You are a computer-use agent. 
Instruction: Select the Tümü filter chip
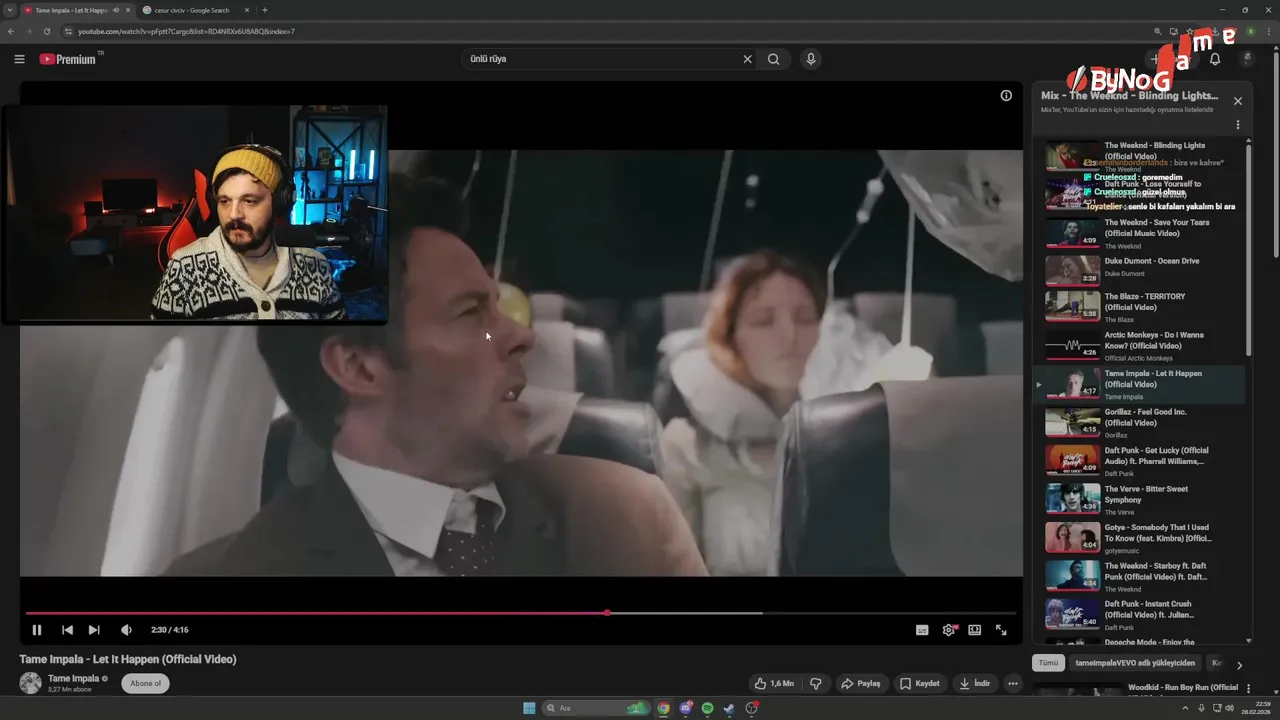(x=1048, y=663)
